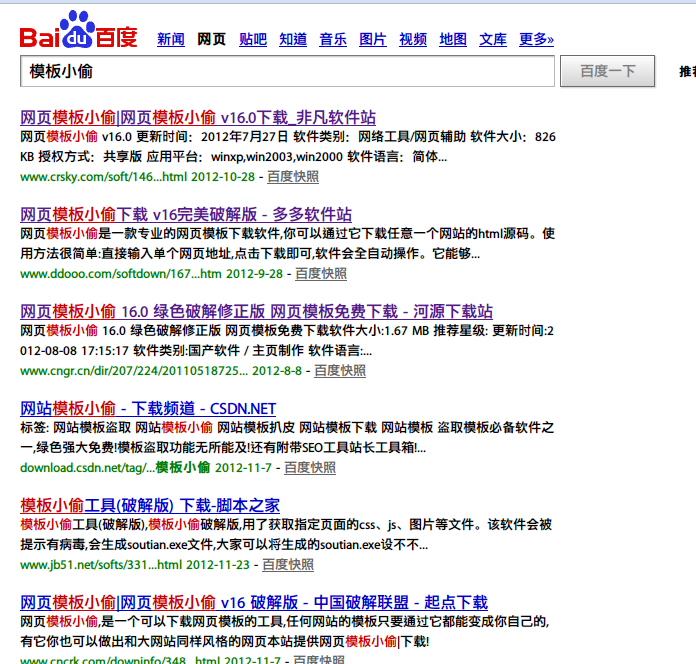Open the 地图 map tab

click(453, 40)
